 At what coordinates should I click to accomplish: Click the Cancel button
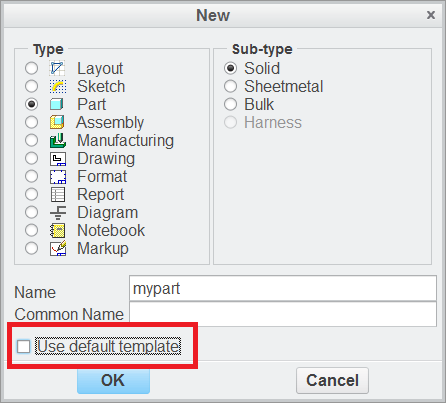(x=332, y=380)
